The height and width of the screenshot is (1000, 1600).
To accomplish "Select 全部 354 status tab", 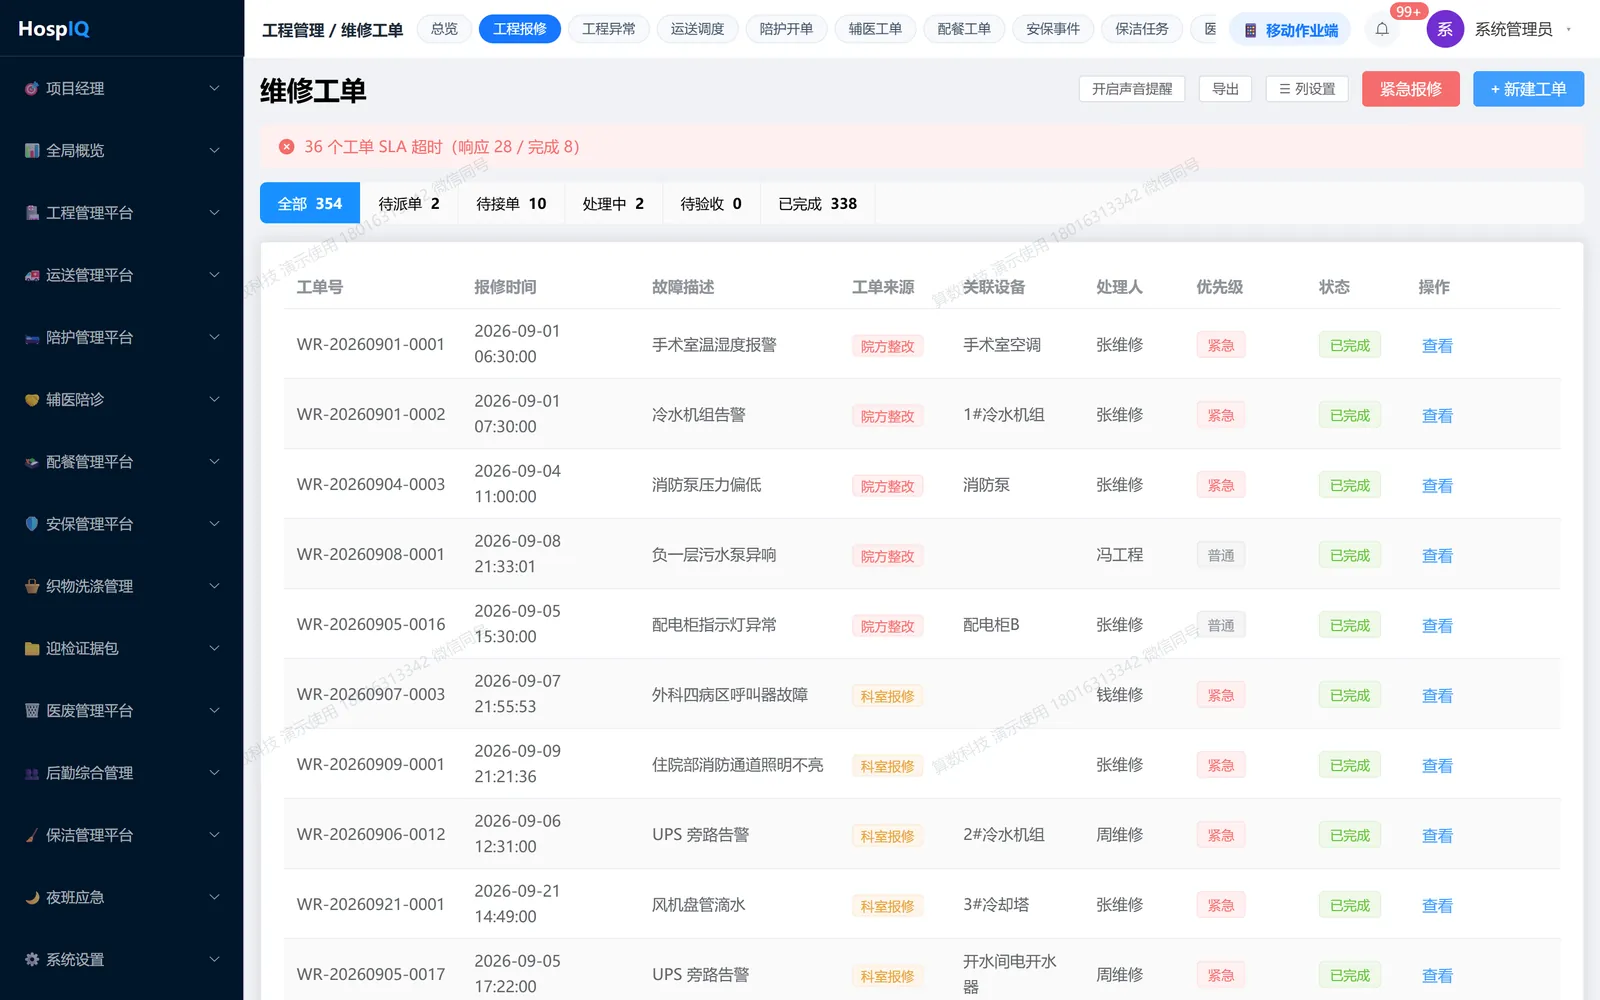I will (310, 203).
